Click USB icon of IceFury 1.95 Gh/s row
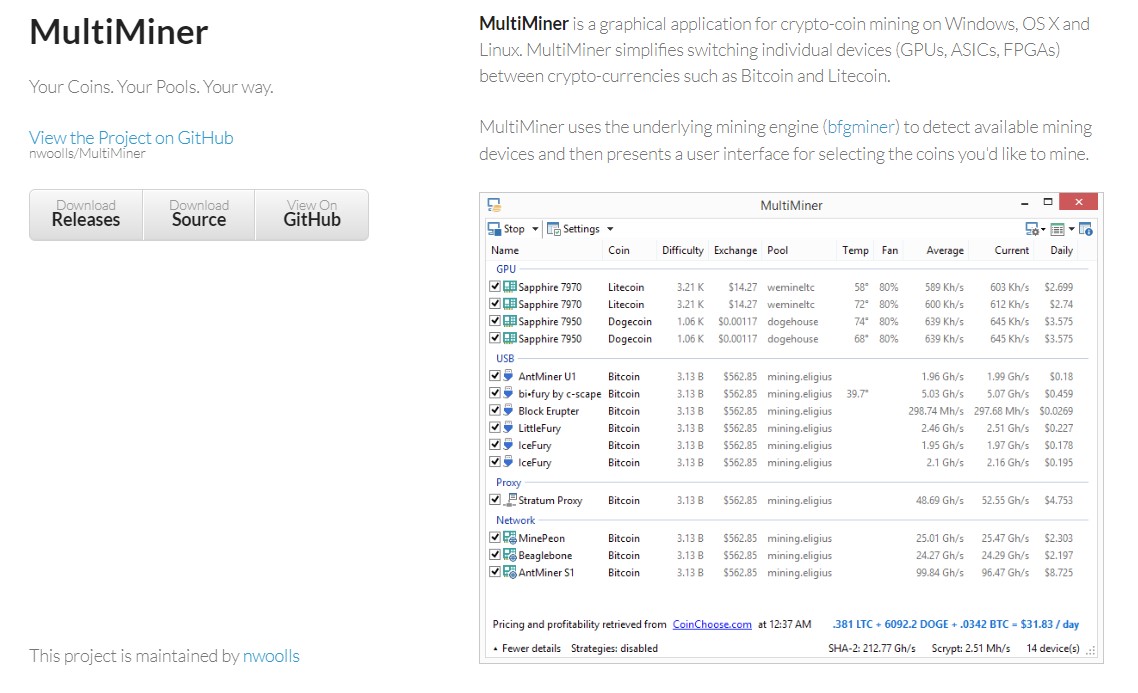The width and height of the screenshot is (1138, 693). [509, 445]
